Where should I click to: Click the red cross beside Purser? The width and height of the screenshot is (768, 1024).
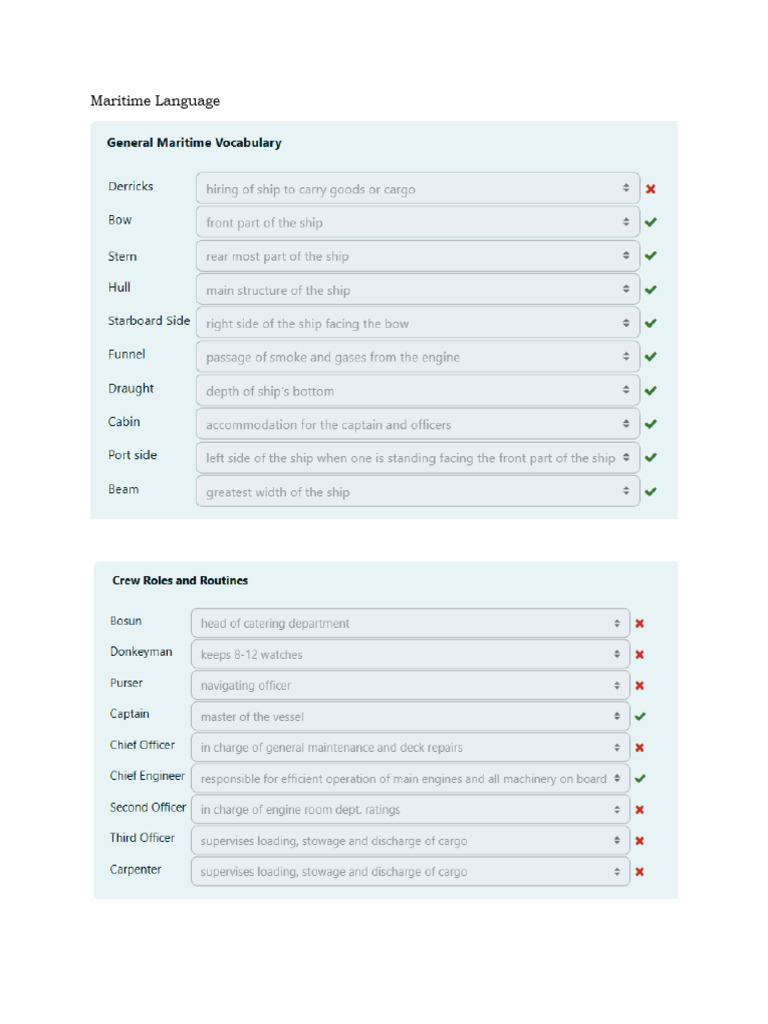(640, 685)
